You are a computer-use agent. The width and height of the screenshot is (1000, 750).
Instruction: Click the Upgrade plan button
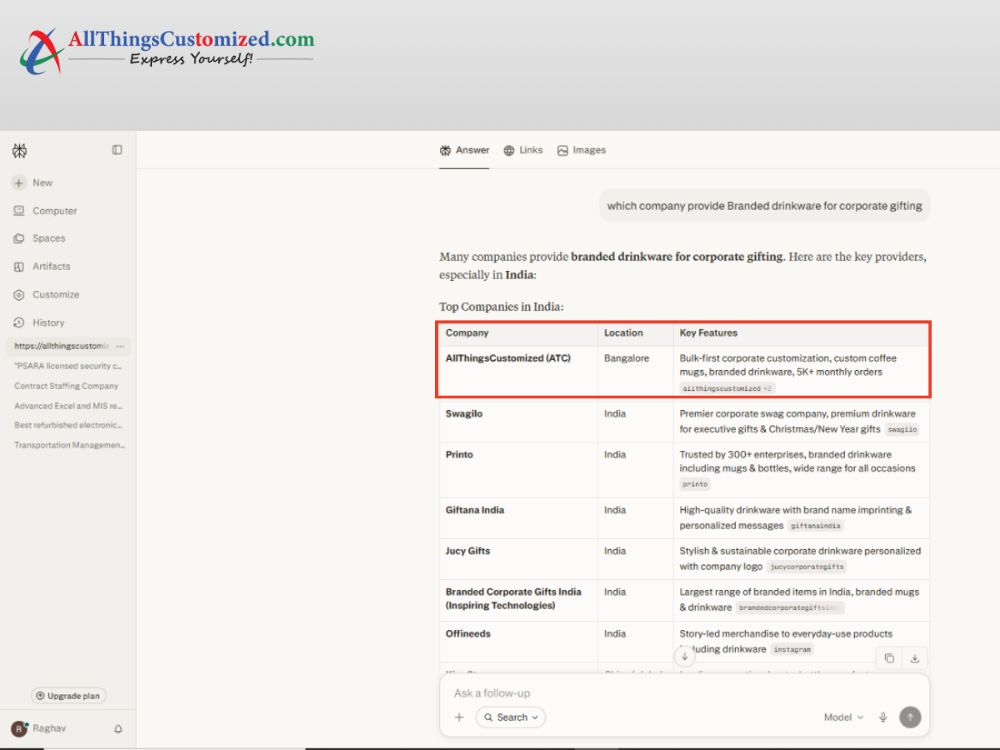pos(68,696)
